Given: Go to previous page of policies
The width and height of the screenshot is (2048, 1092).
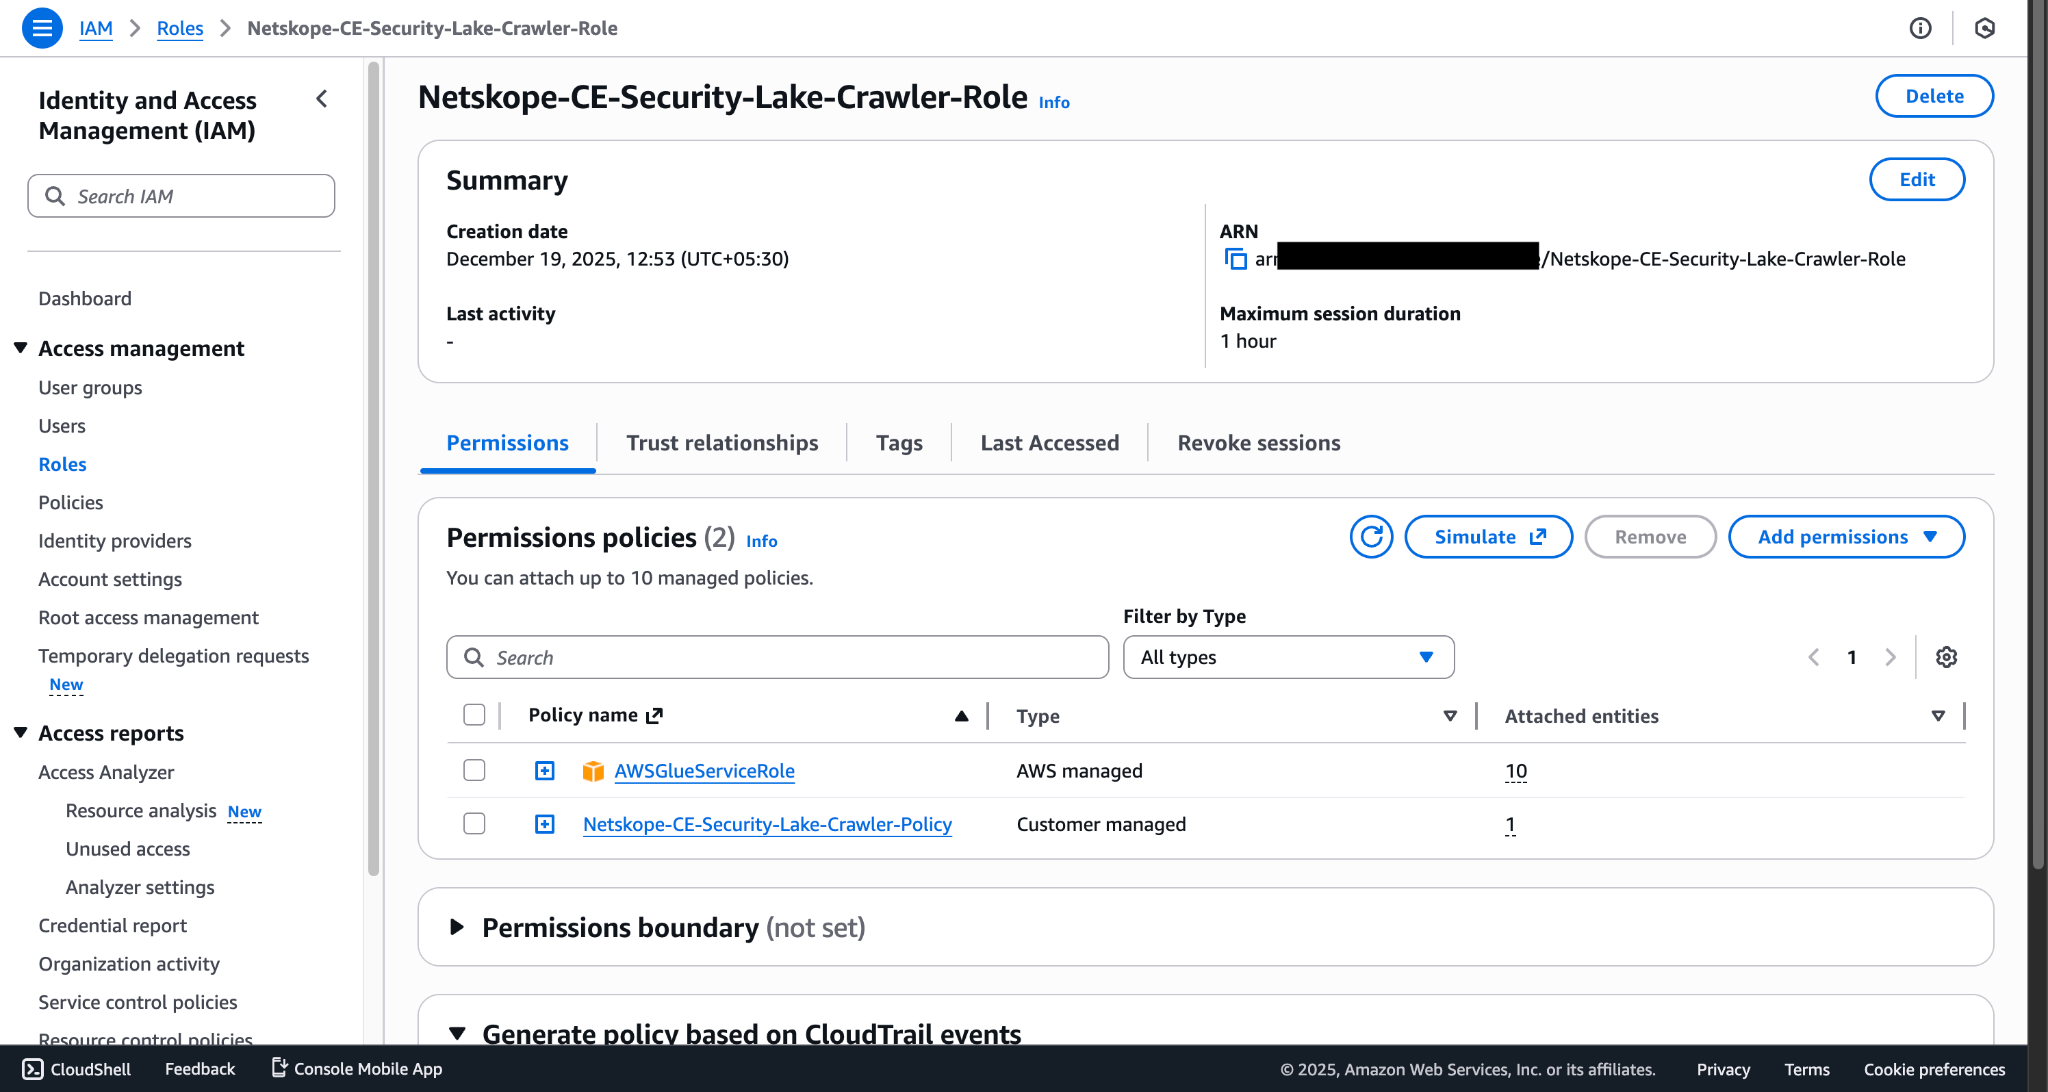Looking at the screenshot, I should click(x=1814, y=657).
